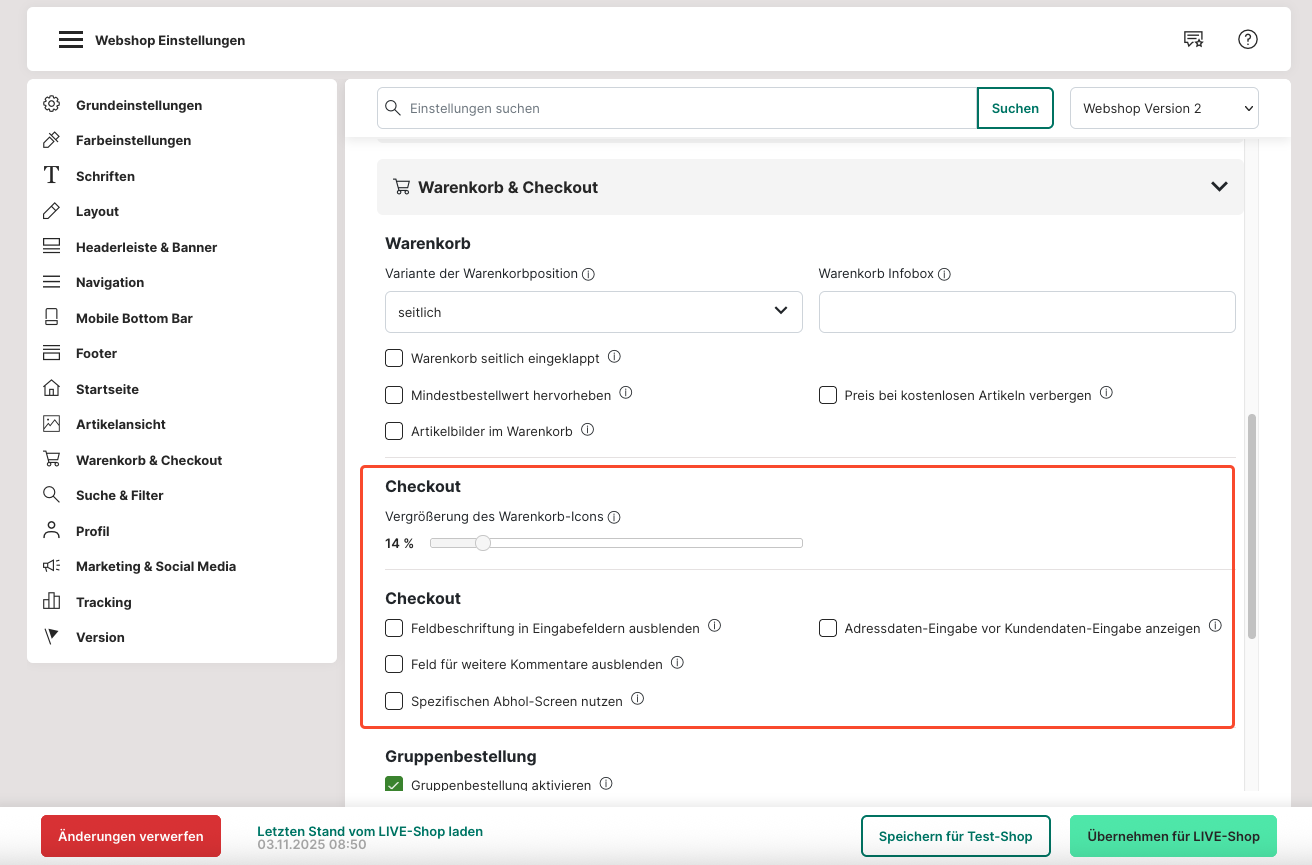Image resolution: width=1312 pixels, height=865 pixels.
Task: Disable Gruppenbestellung aktivieren checkbox
Action: [x=394, y=785]
